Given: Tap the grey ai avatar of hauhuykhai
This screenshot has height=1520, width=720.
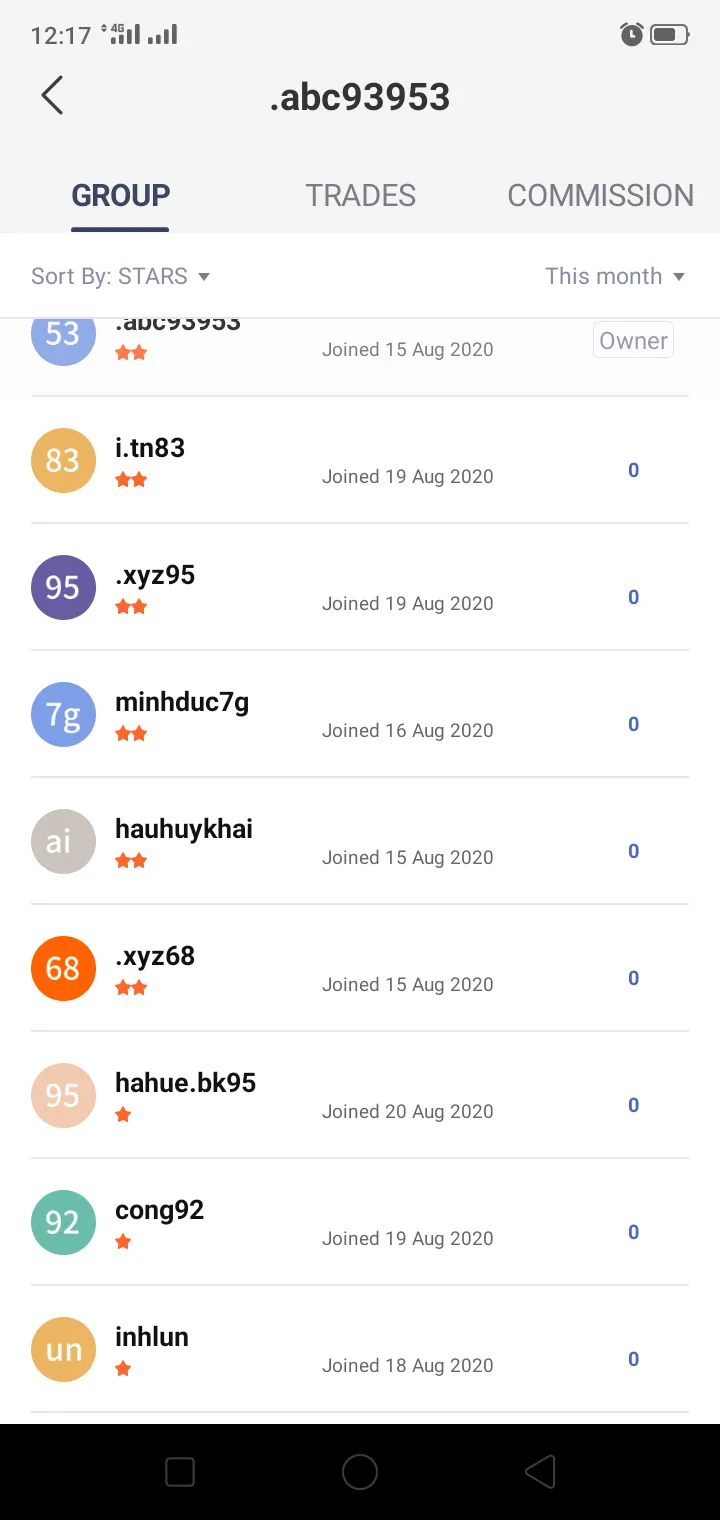Looking at the screenshot, I should (63, 841).
